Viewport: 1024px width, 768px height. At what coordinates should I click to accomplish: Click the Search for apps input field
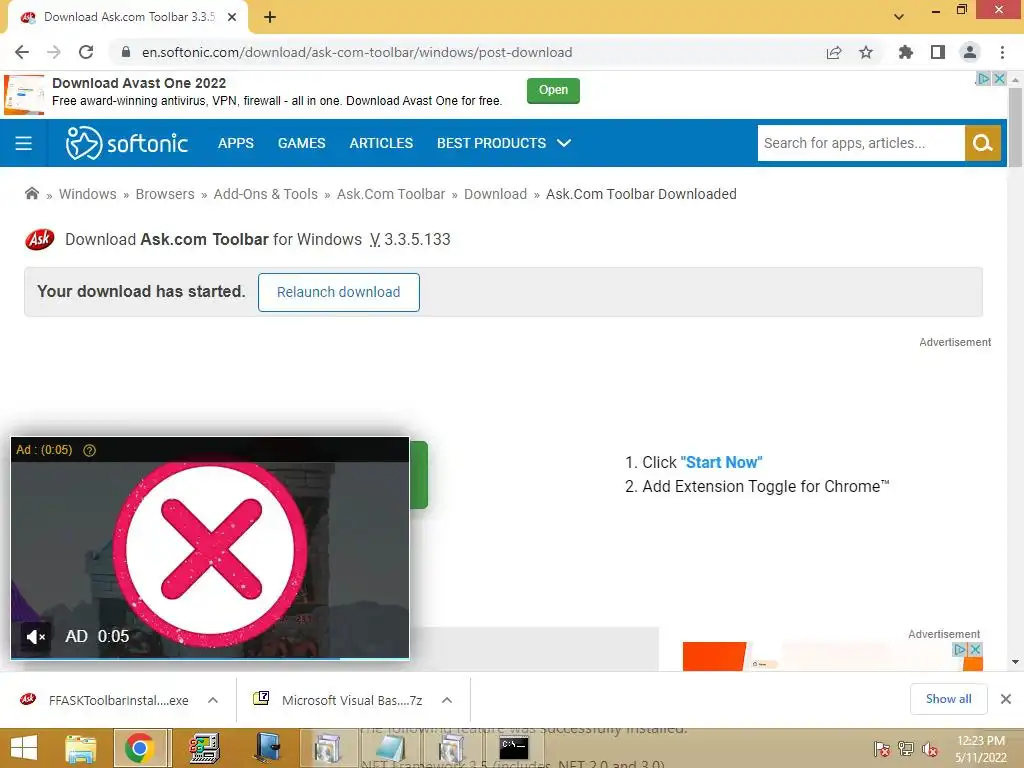point(861,143)
